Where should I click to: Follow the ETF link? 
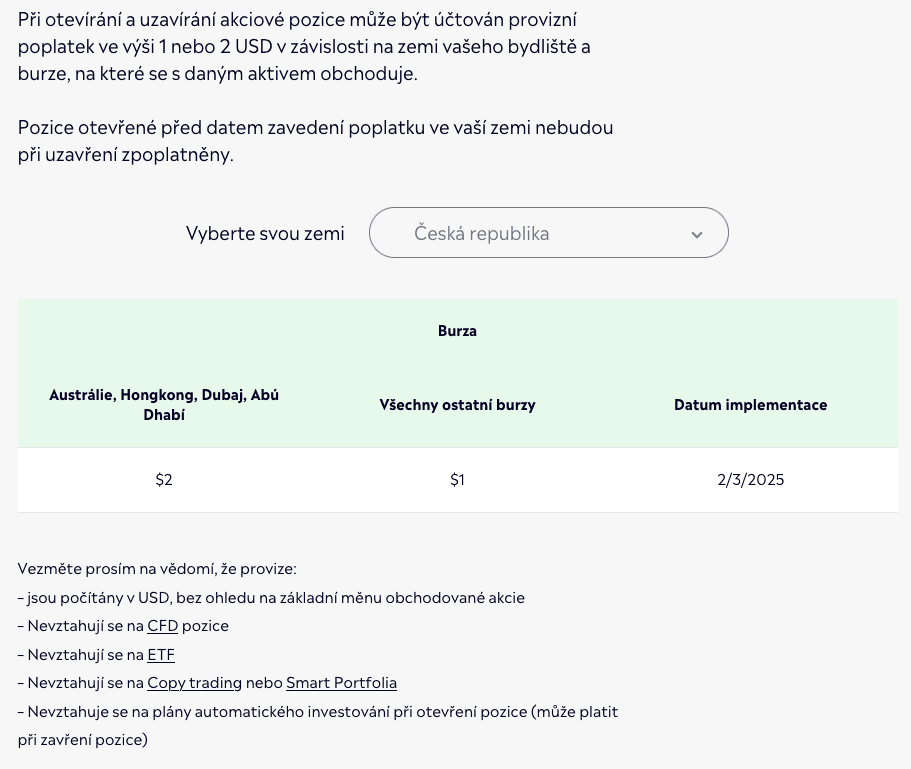tap(161, 655)
